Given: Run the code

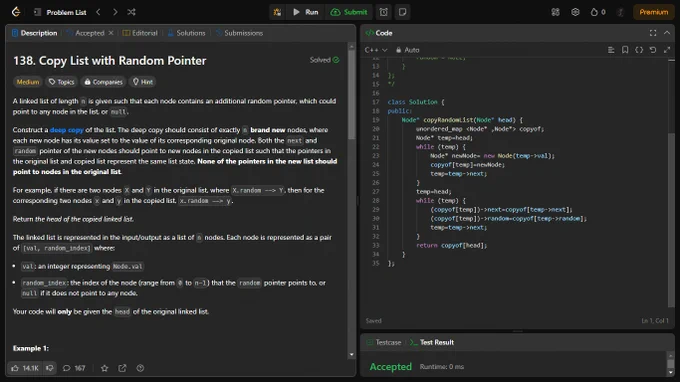Looking at the screenshot, I should (306, 12).
